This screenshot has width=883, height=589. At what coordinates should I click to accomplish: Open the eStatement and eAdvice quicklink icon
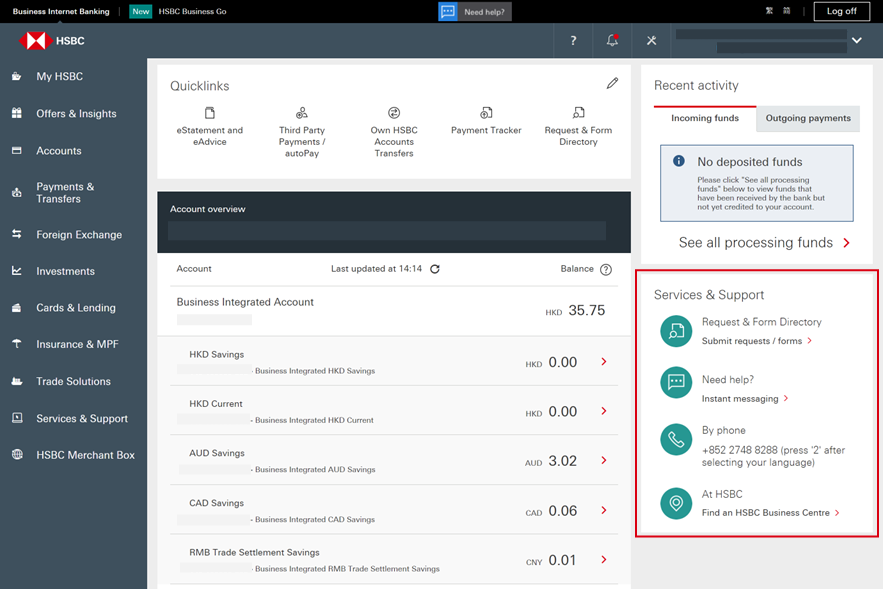coord(209,113)
